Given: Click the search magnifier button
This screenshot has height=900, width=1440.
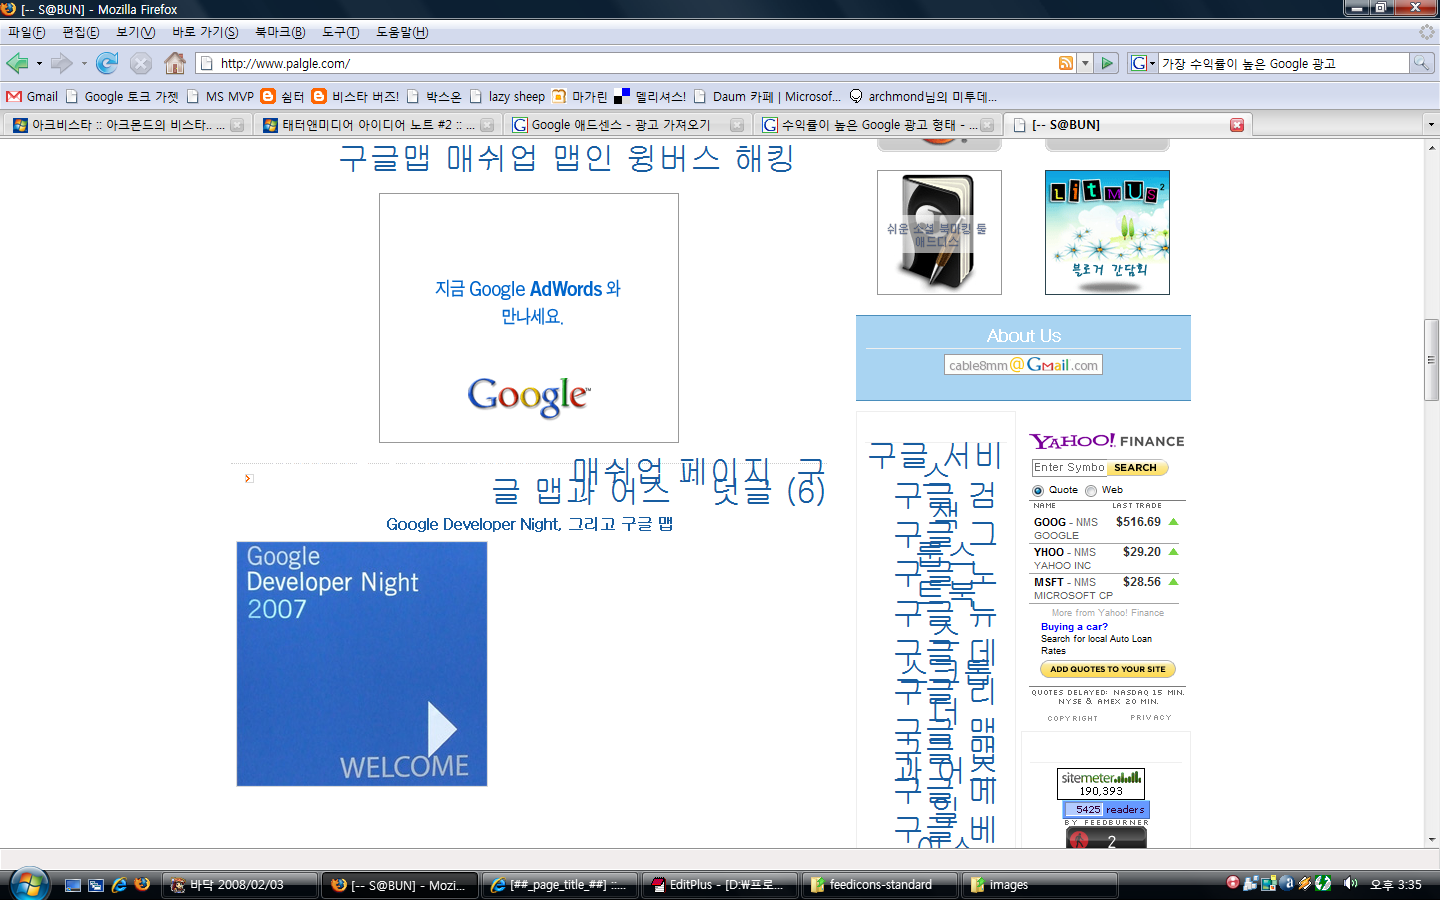Looking at the screenshot, I should pos(1421,63).
